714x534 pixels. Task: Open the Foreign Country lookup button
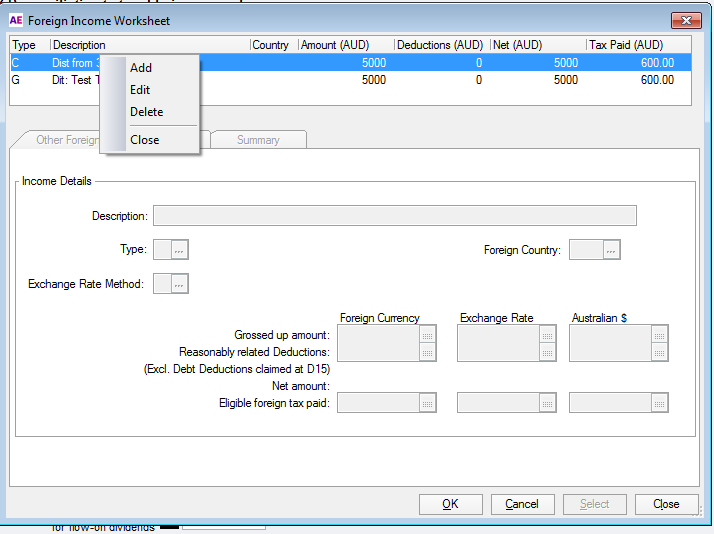[x=612, y=250]
